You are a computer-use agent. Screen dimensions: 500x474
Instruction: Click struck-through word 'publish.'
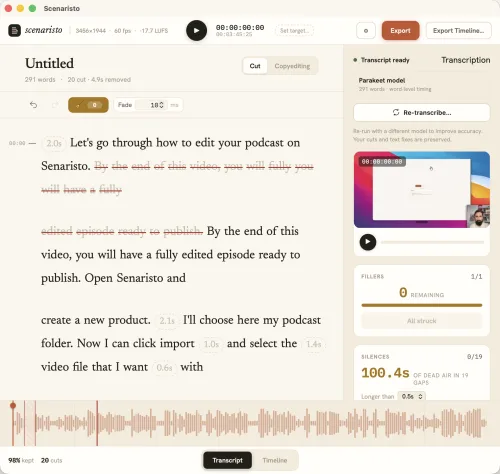coord(183,231)
